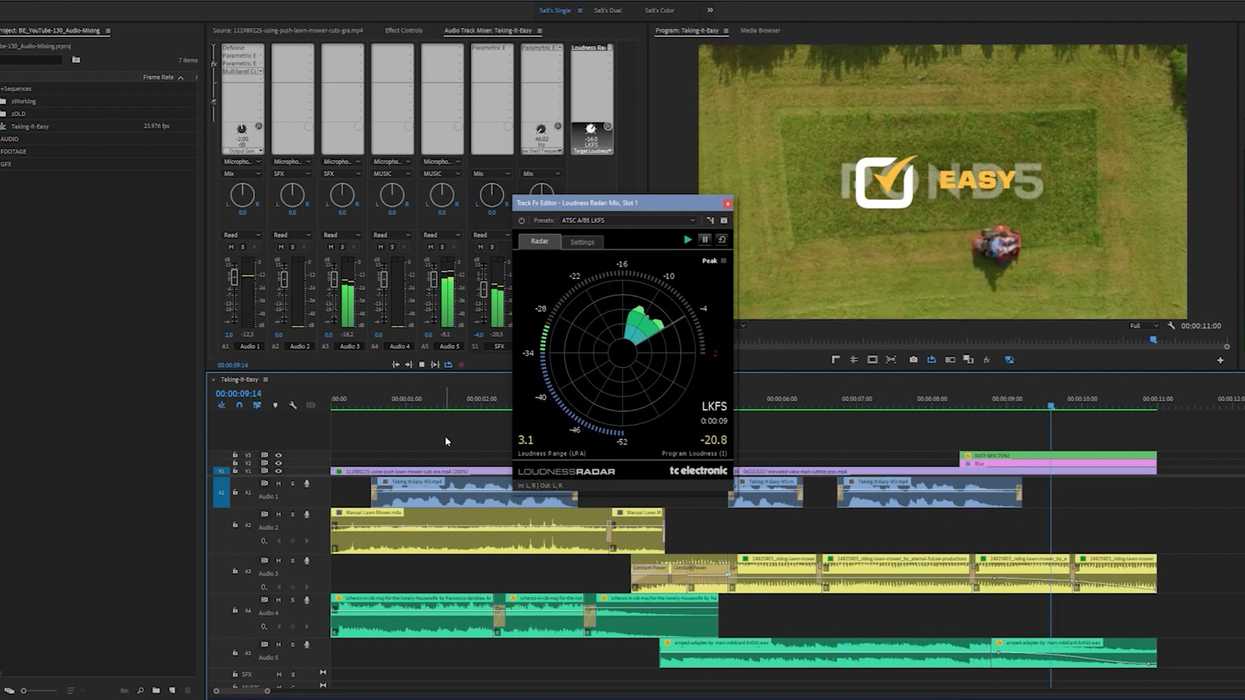Mute the Audio 3 mixer channel

[x=331, y=247]
